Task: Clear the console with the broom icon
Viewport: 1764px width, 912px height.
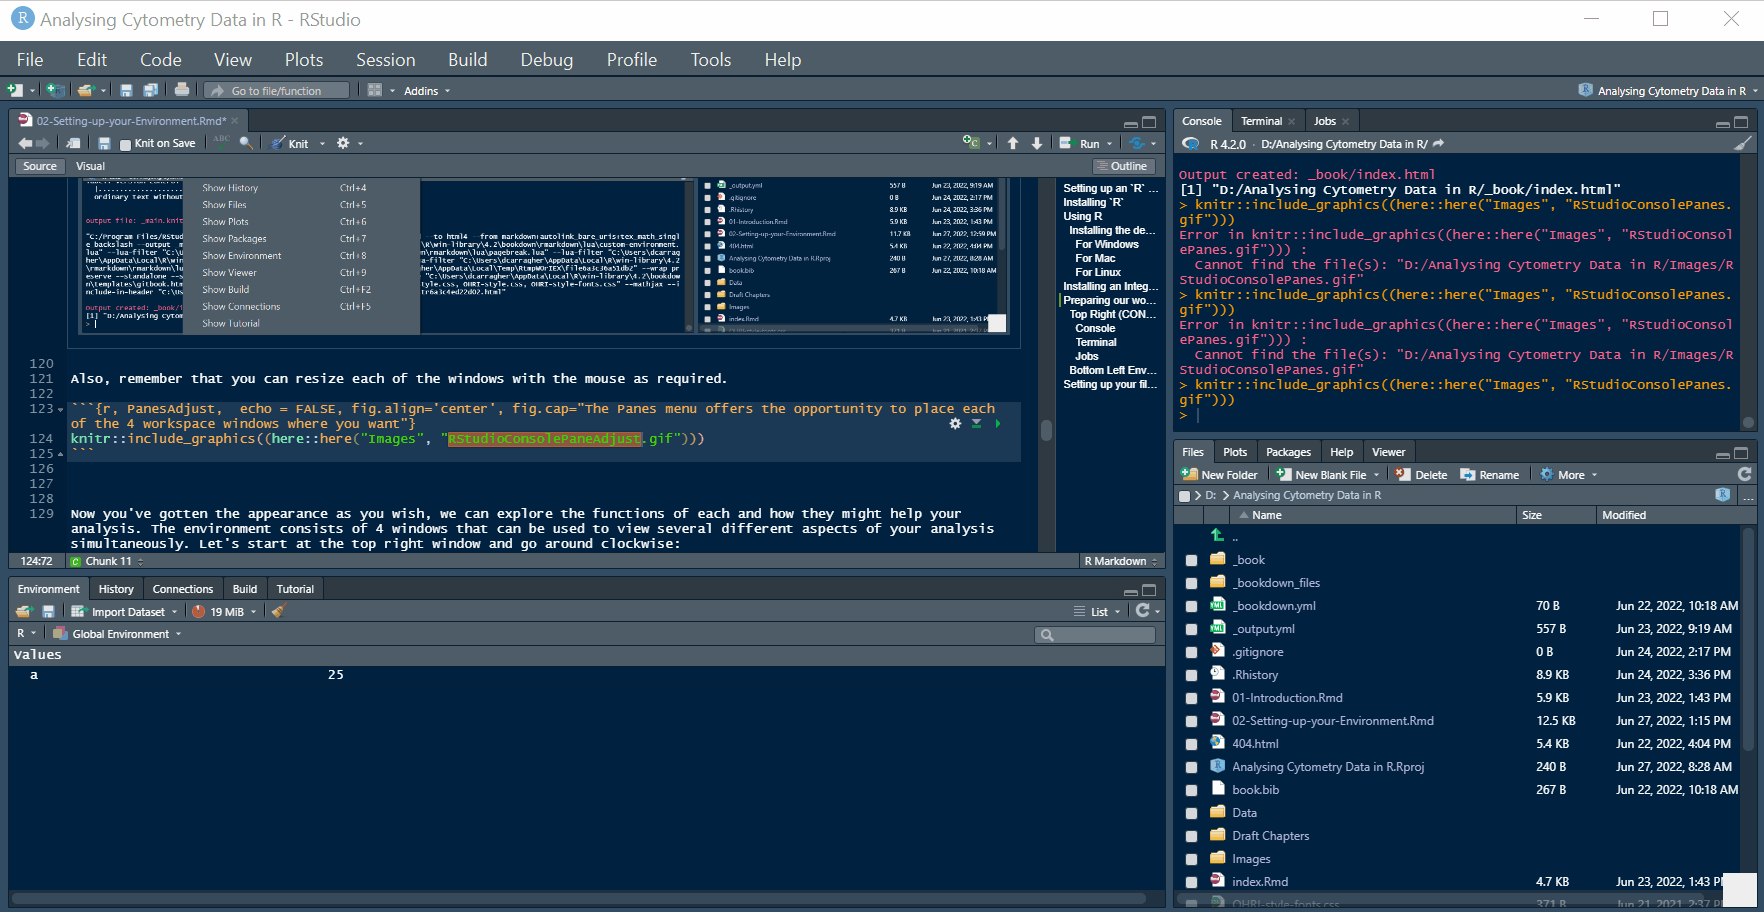Action: tap(1742, 144)
